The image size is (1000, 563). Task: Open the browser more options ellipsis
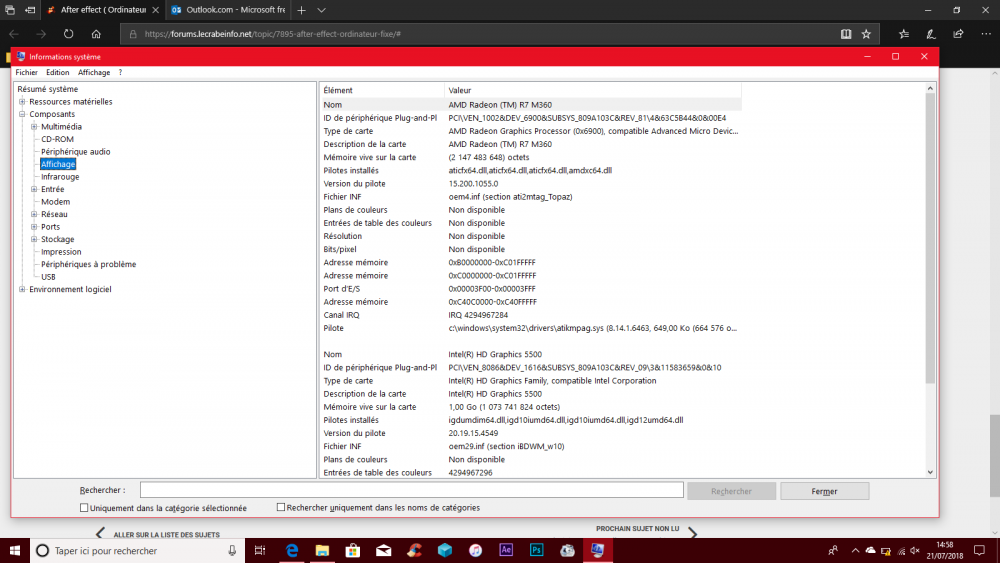(x=986, y=34)
